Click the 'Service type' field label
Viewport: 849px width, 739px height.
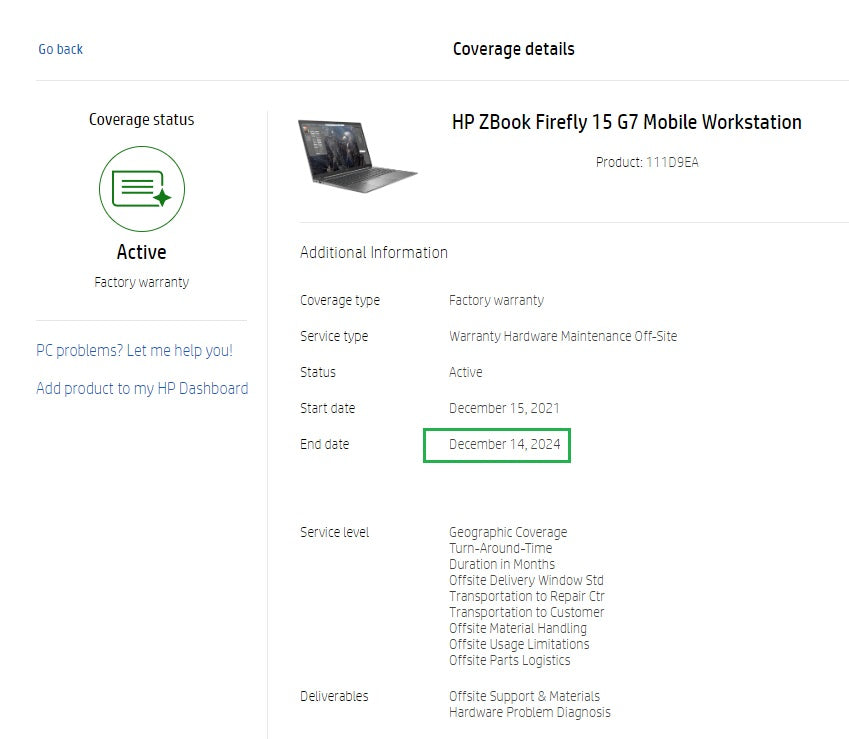[334, 336]
